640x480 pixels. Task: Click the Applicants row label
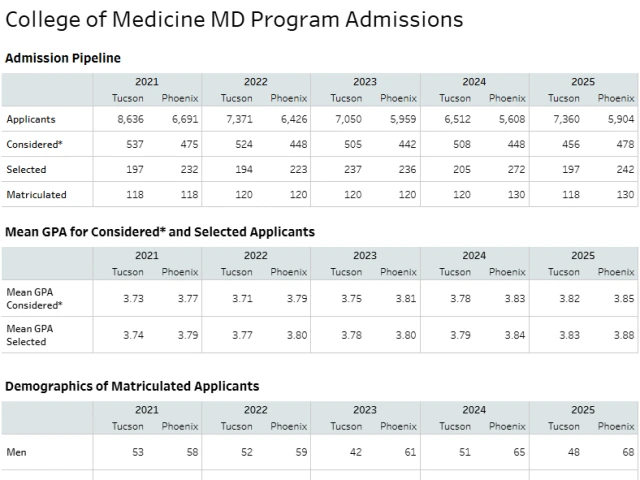31,119
